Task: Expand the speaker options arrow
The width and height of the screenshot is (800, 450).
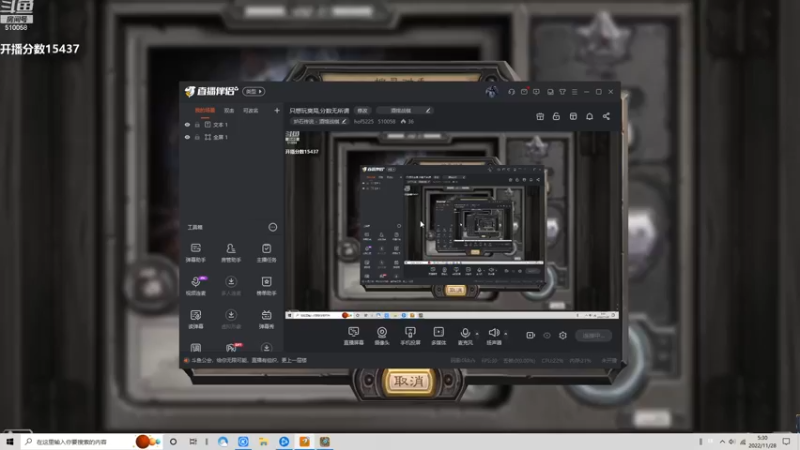Action: tap(506, 334)
